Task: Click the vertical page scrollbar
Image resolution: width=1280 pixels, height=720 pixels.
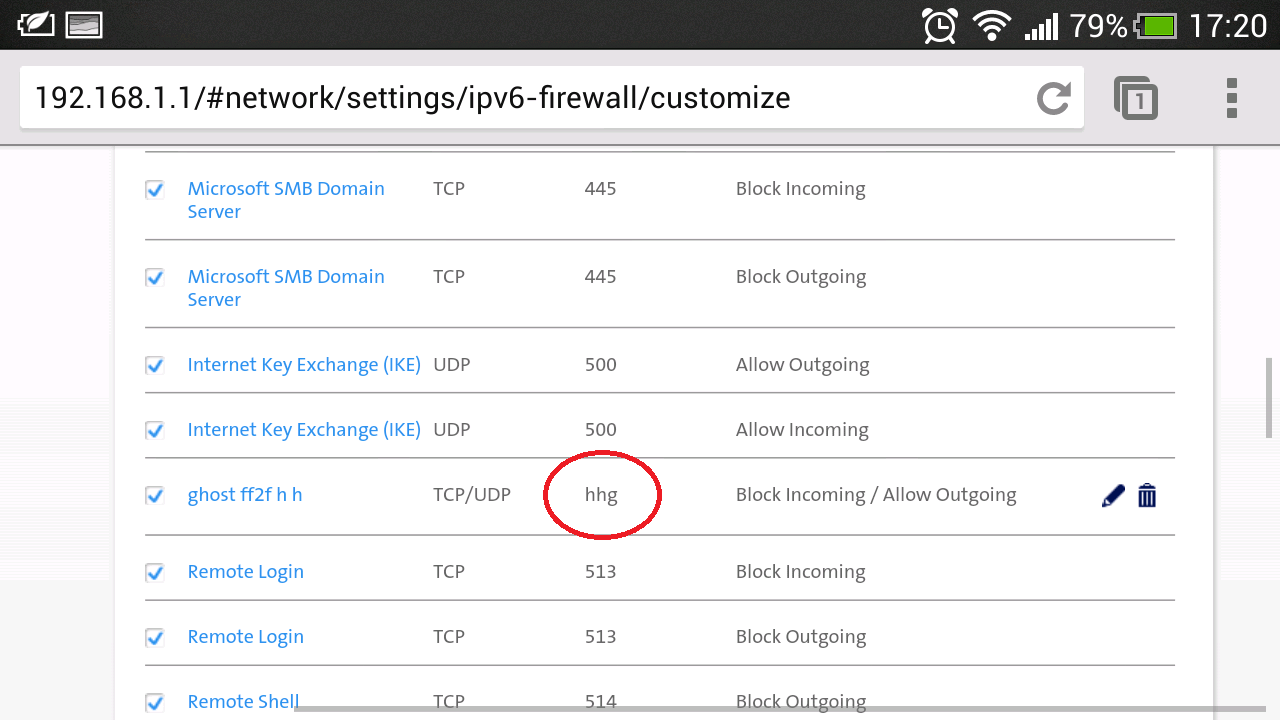Action: [x=1270, y=398]
